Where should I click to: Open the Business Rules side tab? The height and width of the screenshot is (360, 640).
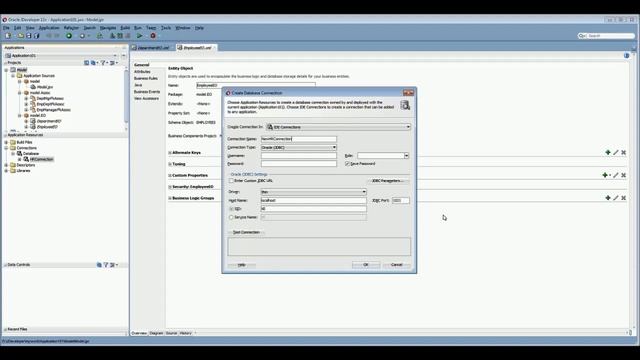click(146, 78)
